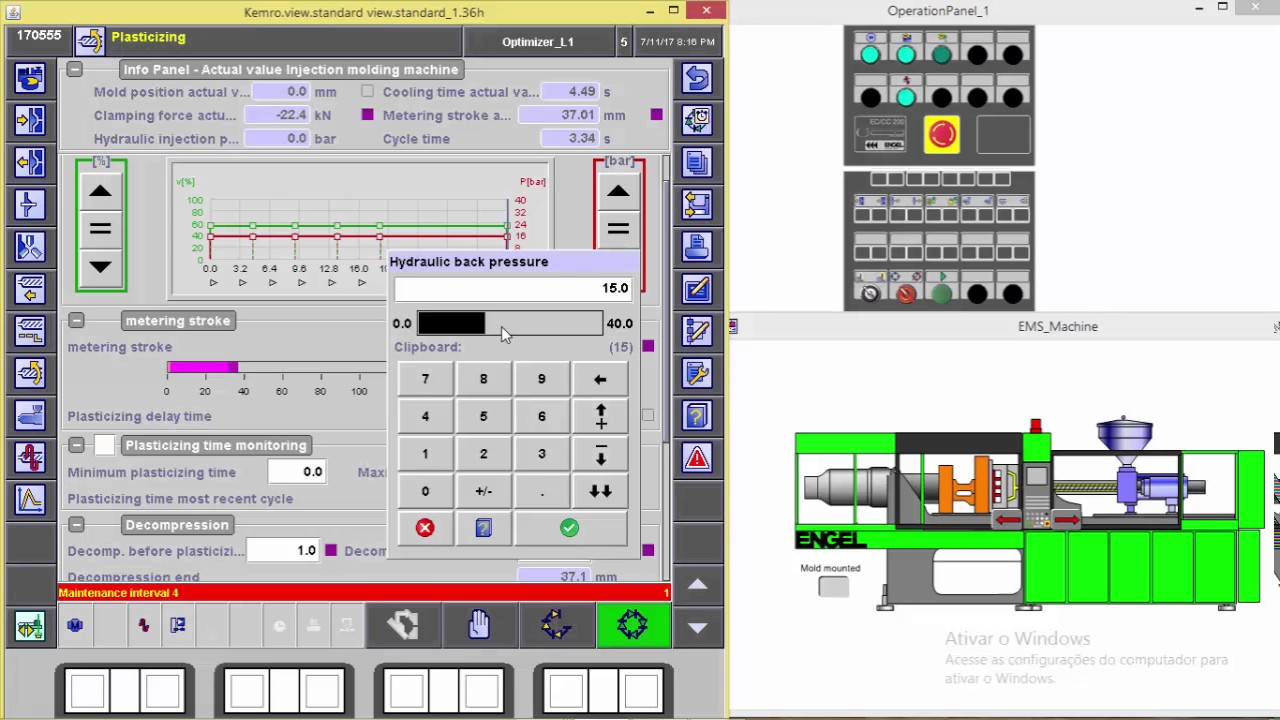This screenshot has width=1280, height=720.
Task: Click the semi-automatic mode icon with yellow arrows
Action: (555, 625)
